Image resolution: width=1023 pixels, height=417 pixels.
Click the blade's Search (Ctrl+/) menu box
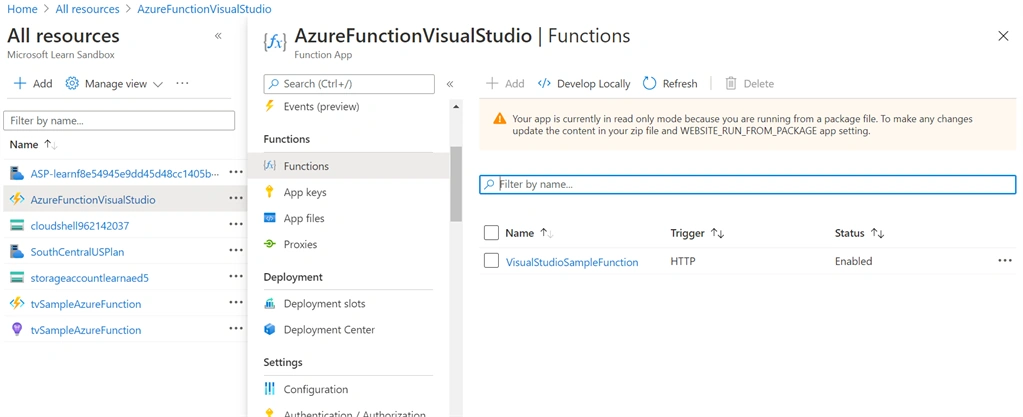click(349, 84)
